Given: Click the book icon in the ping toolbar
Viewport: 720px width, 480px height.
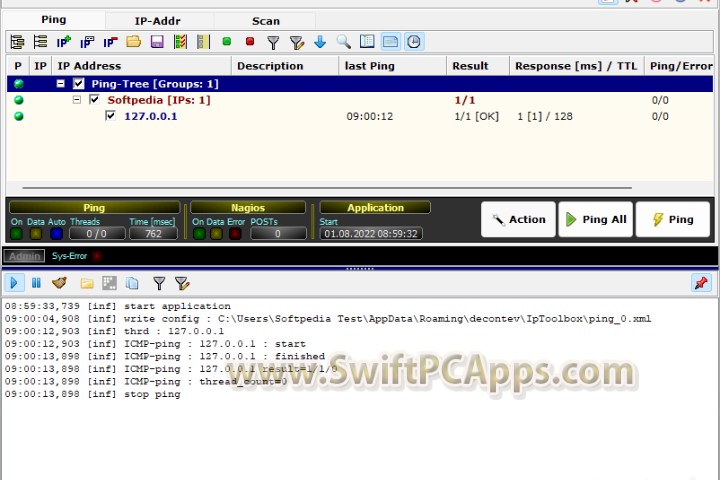Looking at the screenshot, I should (367, 41).
